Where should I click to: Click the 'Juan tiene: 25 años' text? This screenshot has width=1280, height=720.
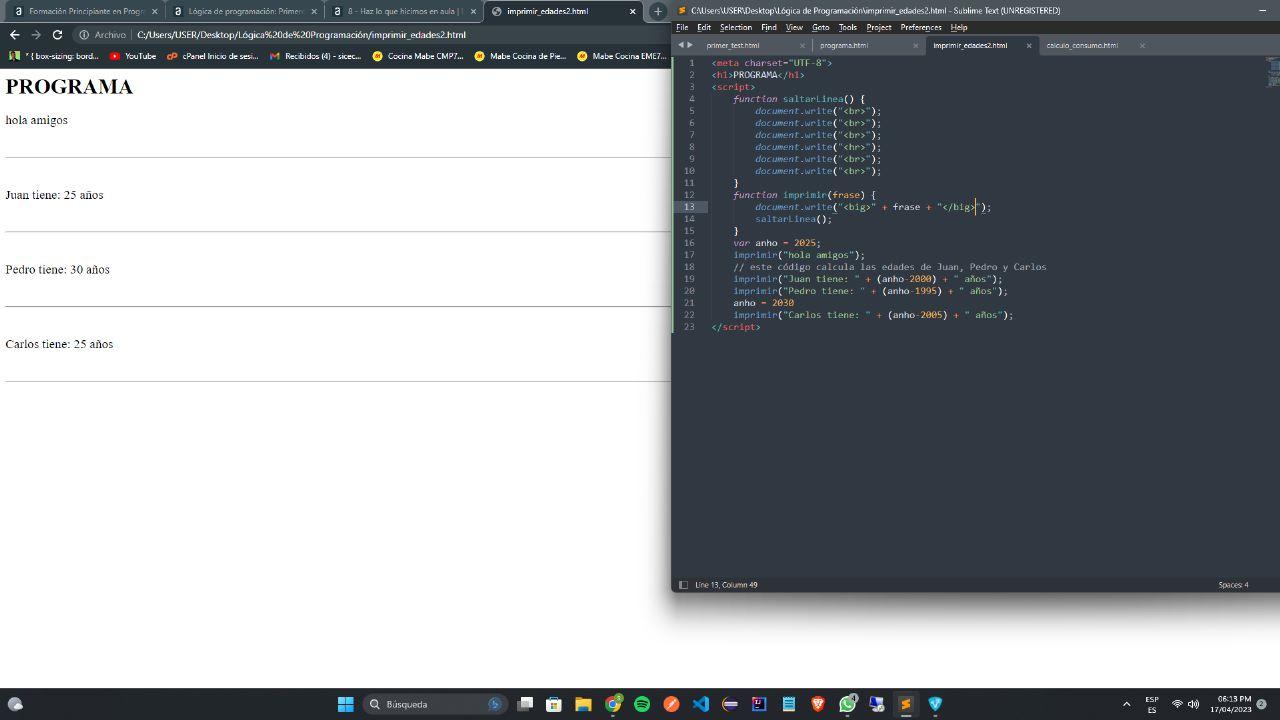54,195
